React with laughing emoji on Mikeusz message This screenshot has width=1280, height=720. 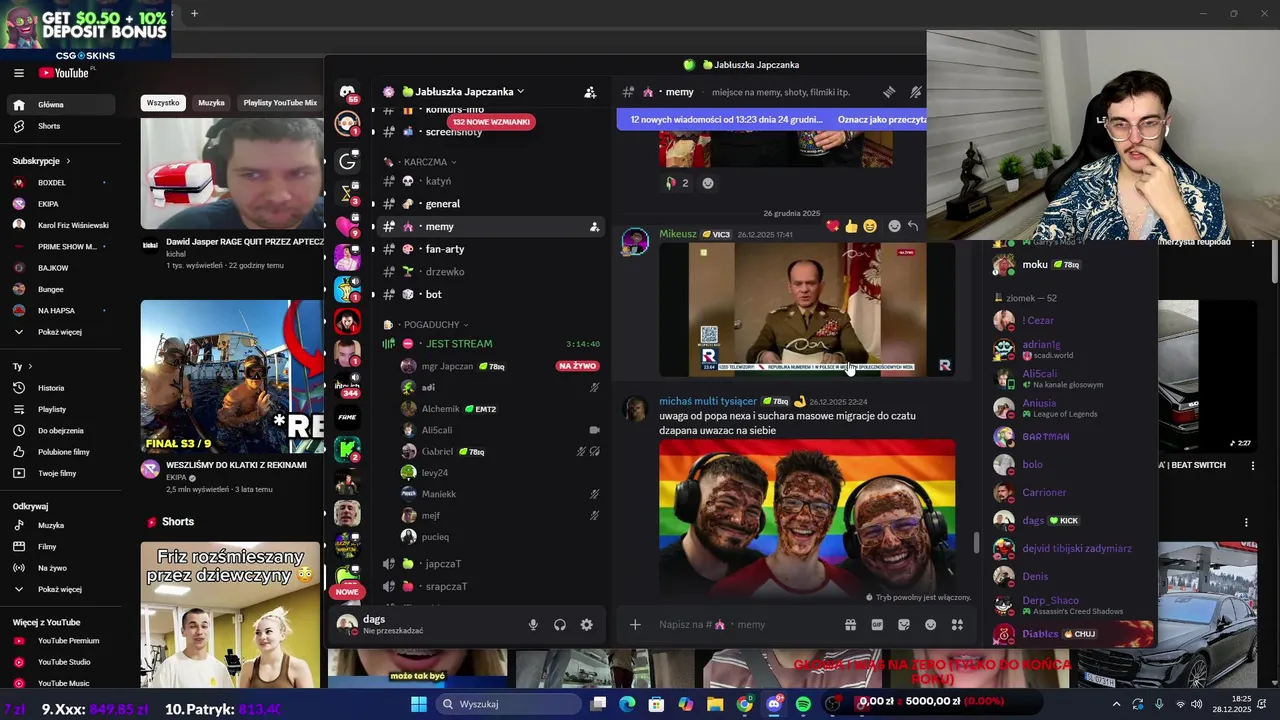[870, 226]
